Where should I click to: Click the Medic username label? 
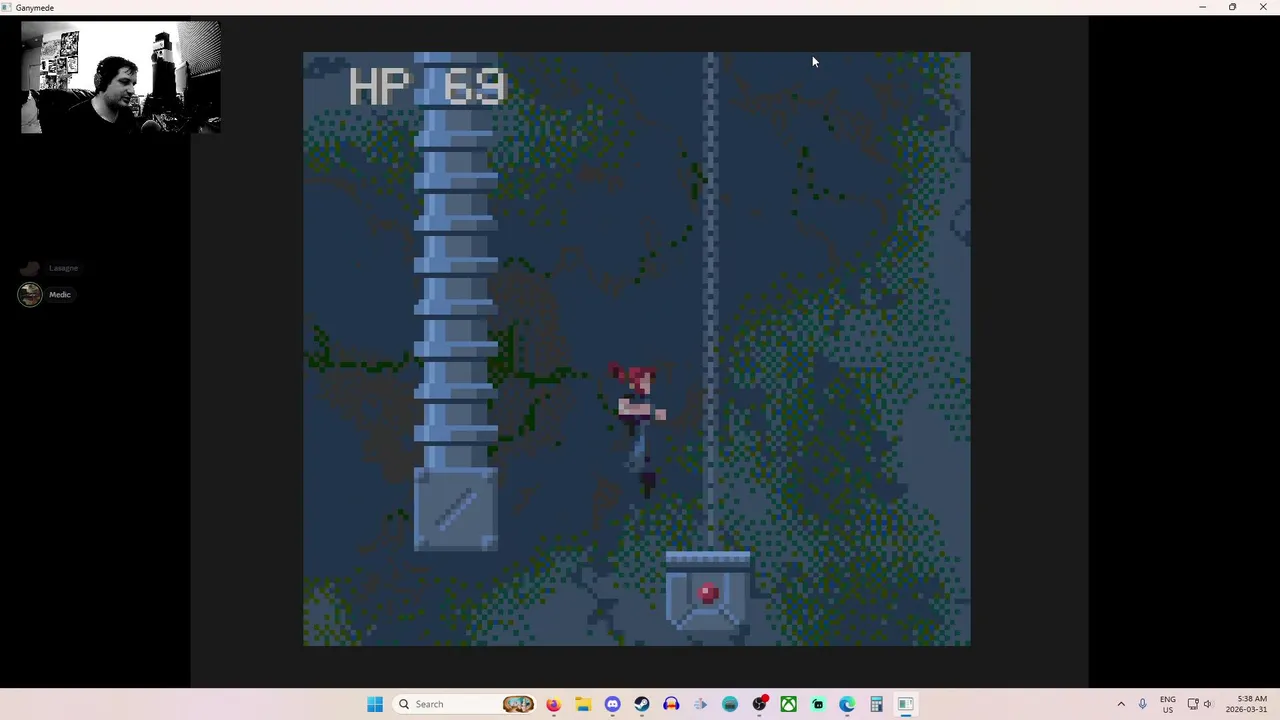[60, 294]
